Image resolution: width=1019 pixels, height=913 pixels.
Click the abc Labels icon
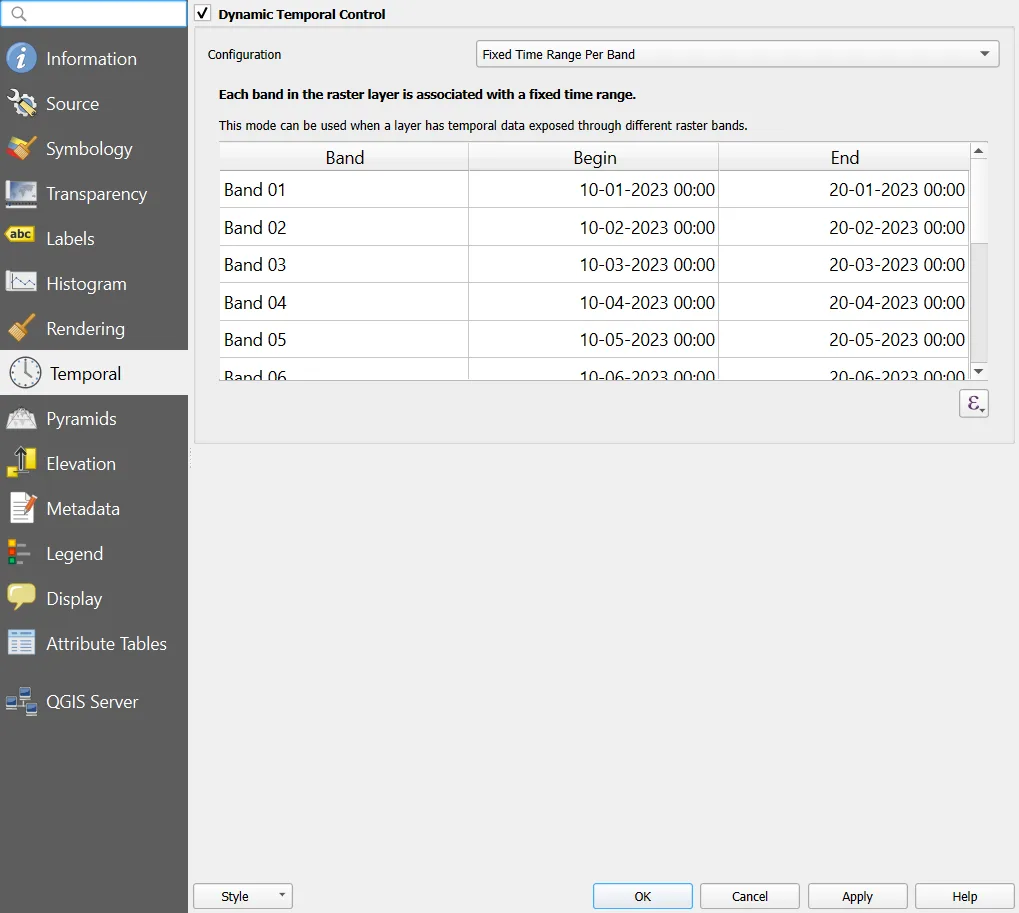(x=20, y=235)
